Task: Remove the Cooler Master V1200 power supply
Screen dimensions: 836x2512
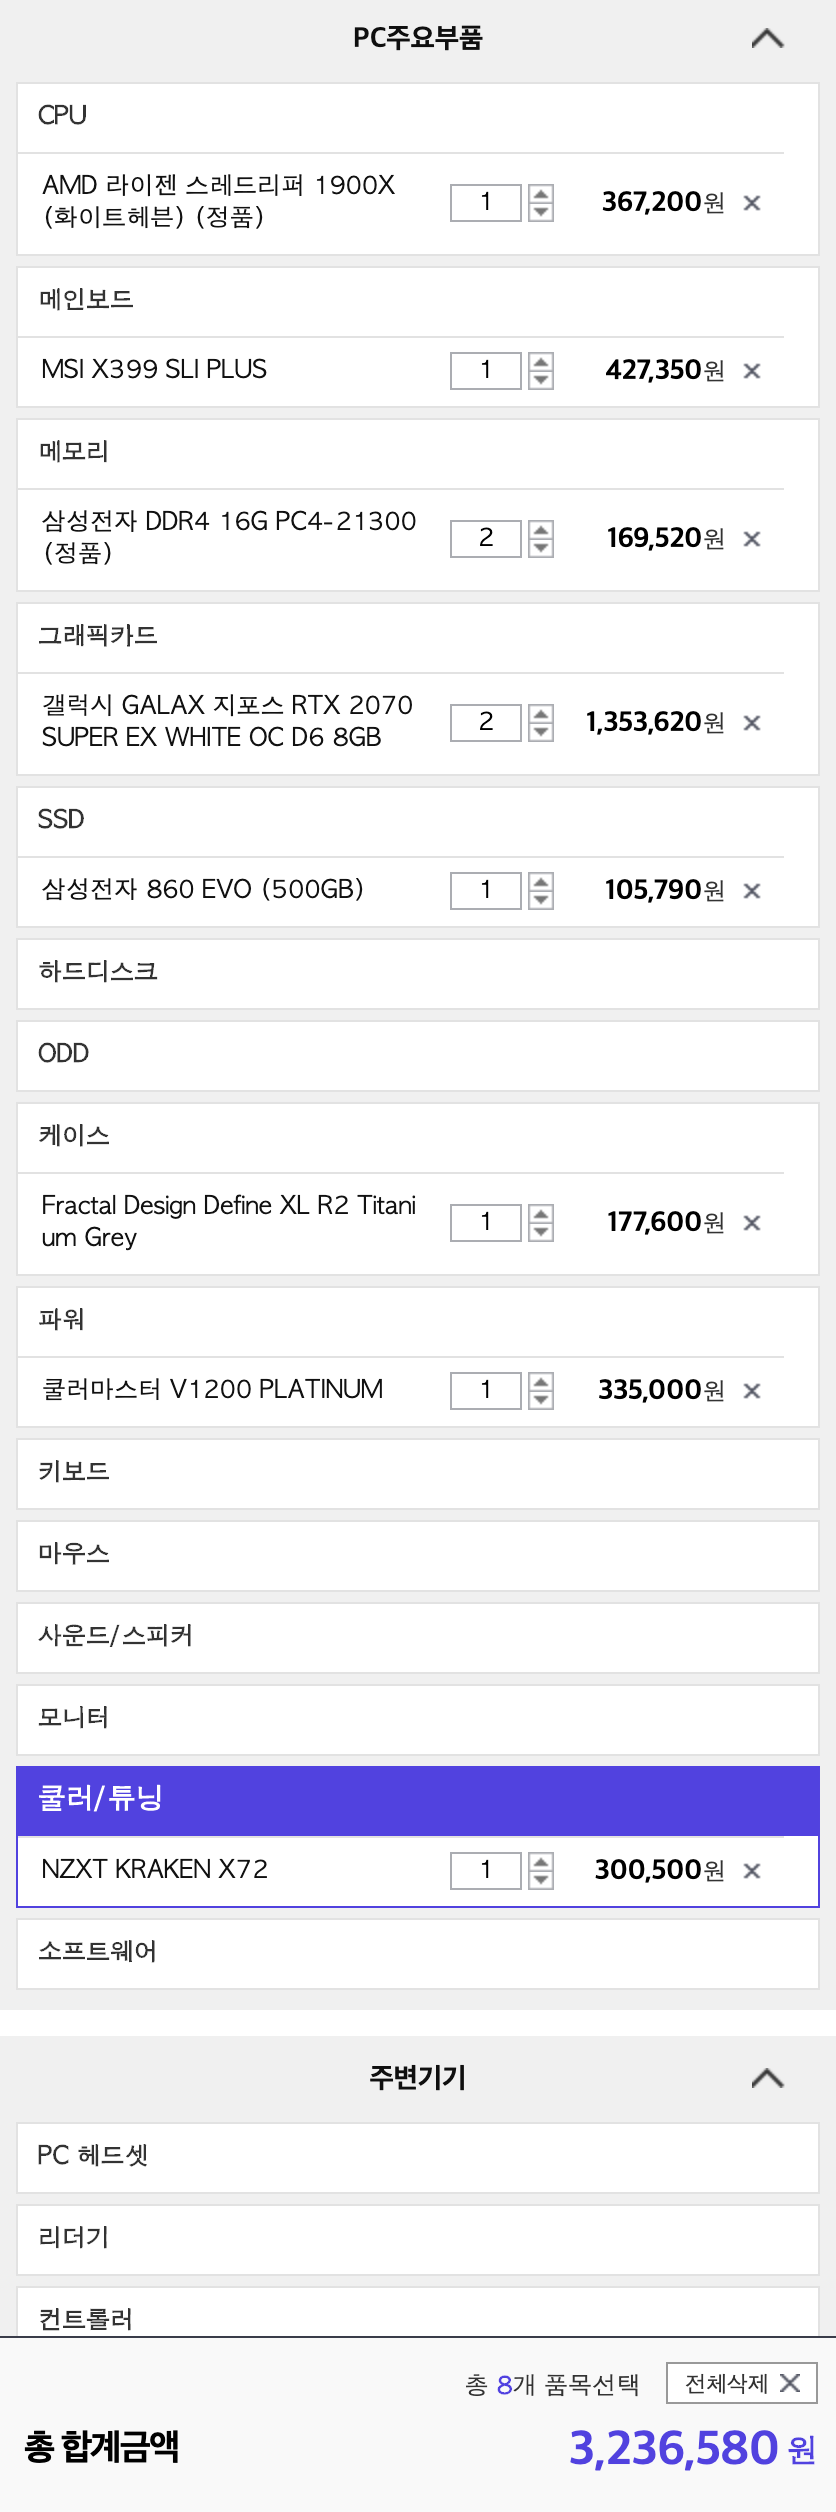Action: [x=752, y=1391]
